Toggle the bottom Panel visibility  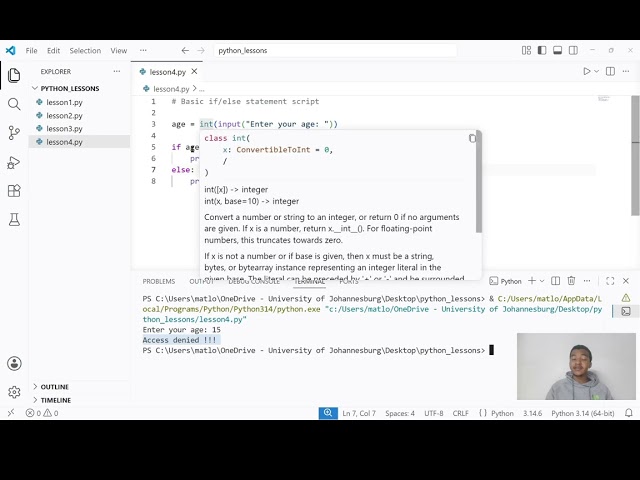558,51
